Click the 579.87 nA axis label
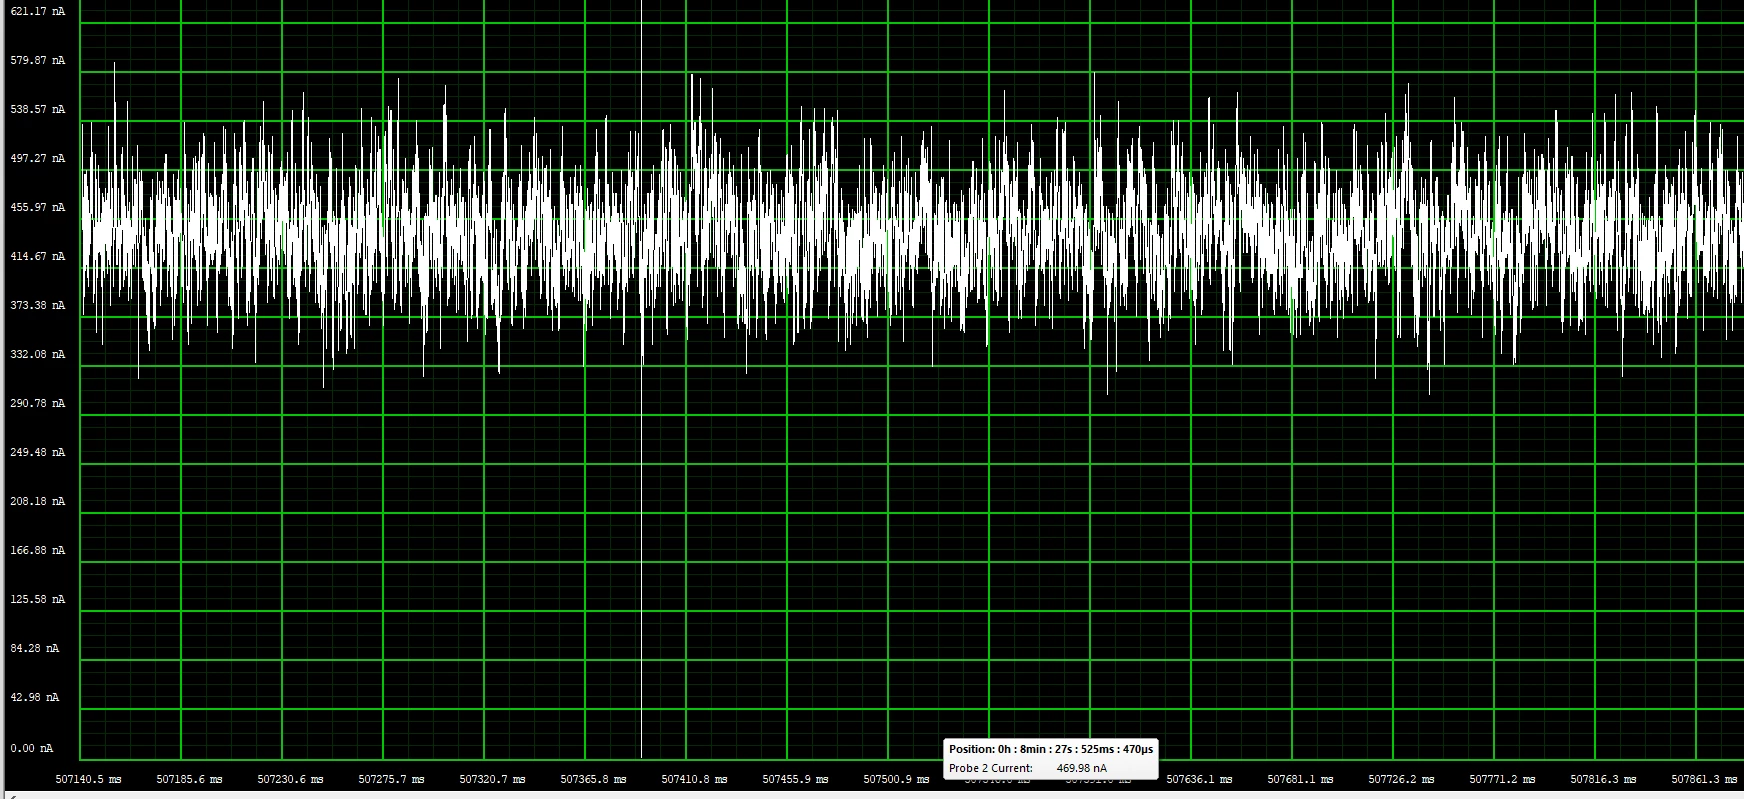This screenshot has height=799, width=1744. click(38, 60)
